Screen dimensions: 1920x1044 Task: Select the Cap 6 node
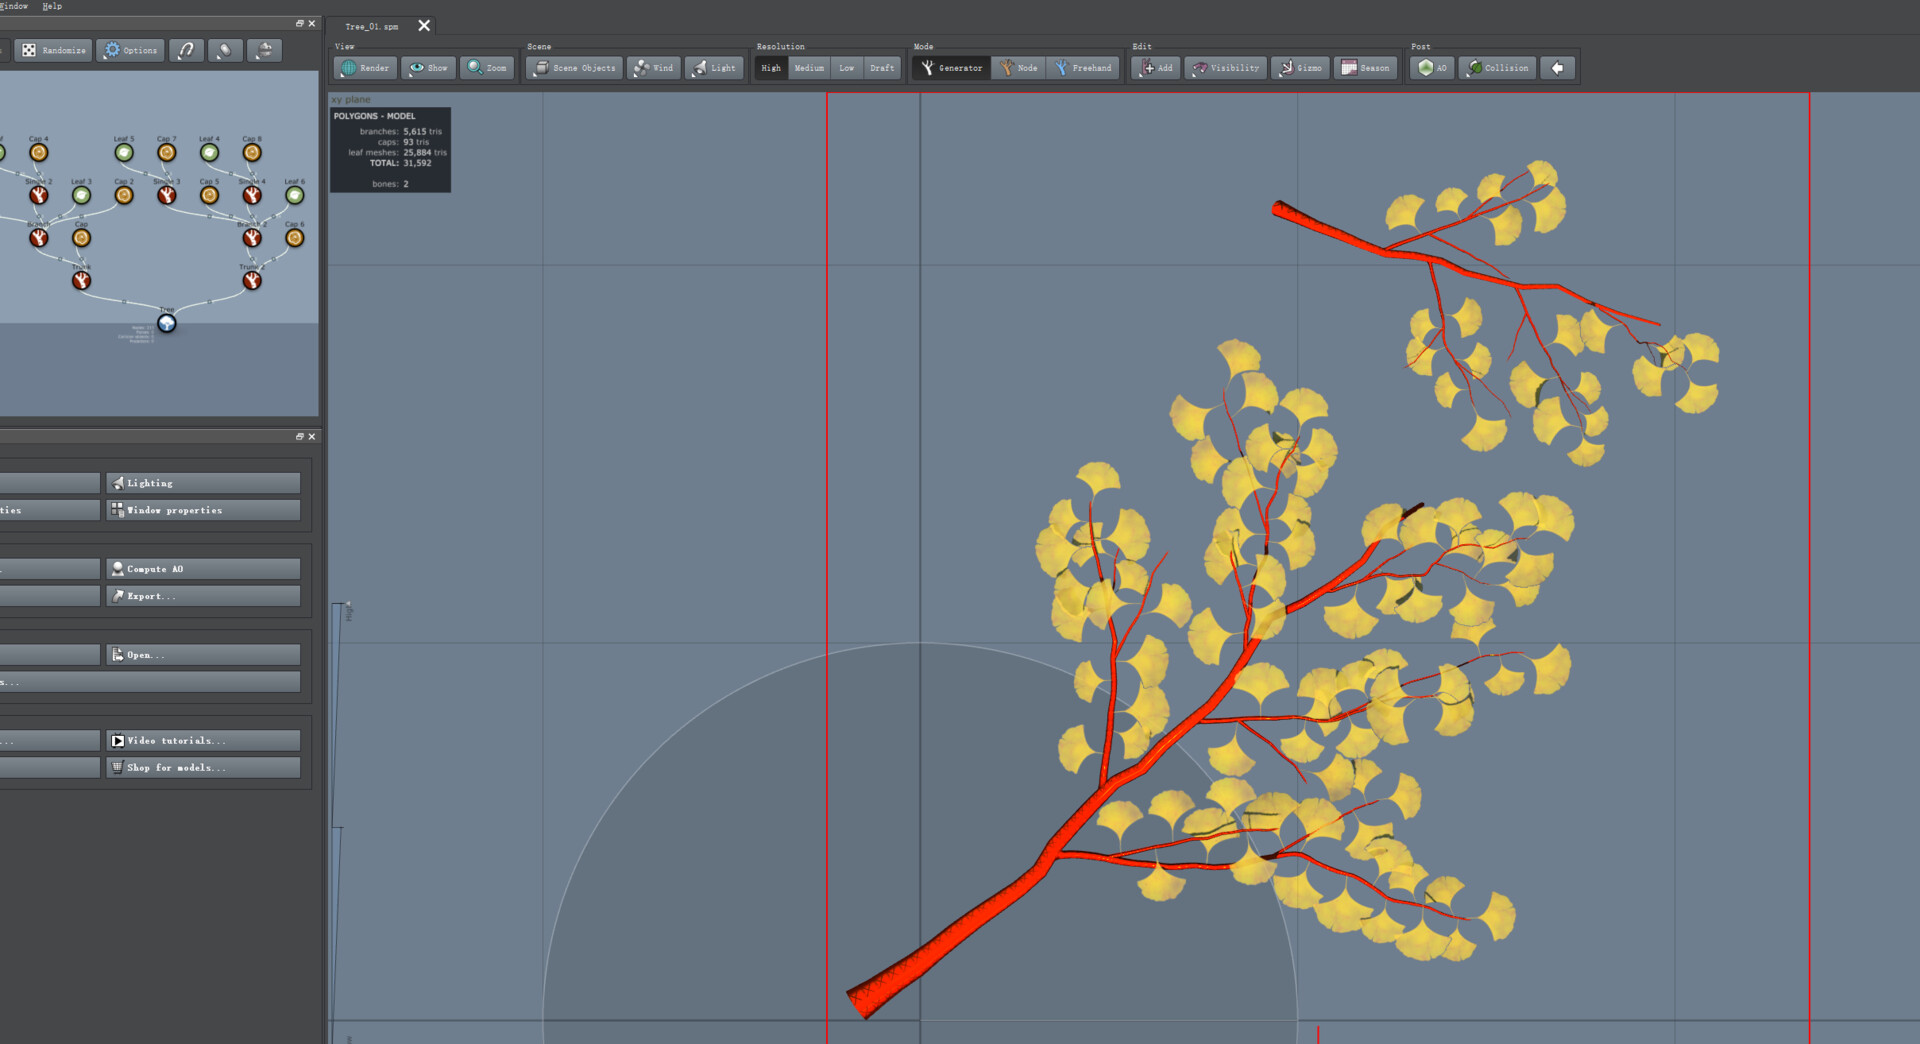click(x=295, y=238)
